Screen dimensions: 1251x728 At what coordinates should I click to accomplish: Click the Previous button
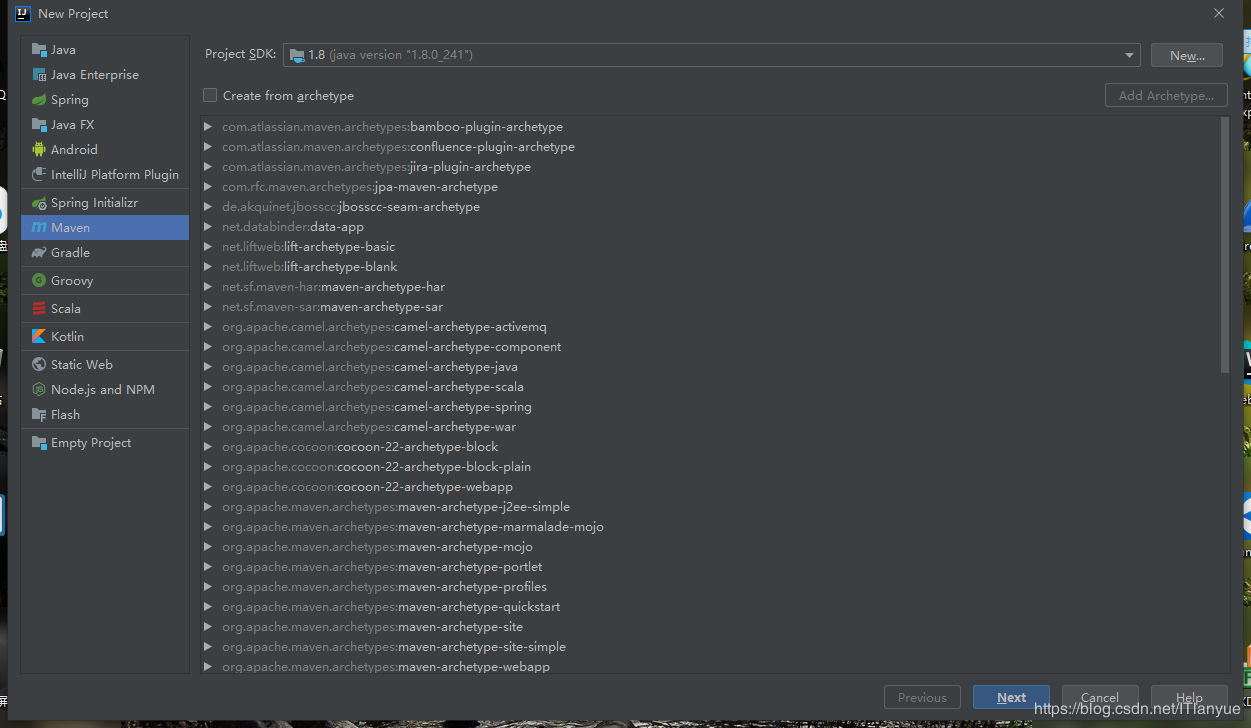(x=922, y=698)
